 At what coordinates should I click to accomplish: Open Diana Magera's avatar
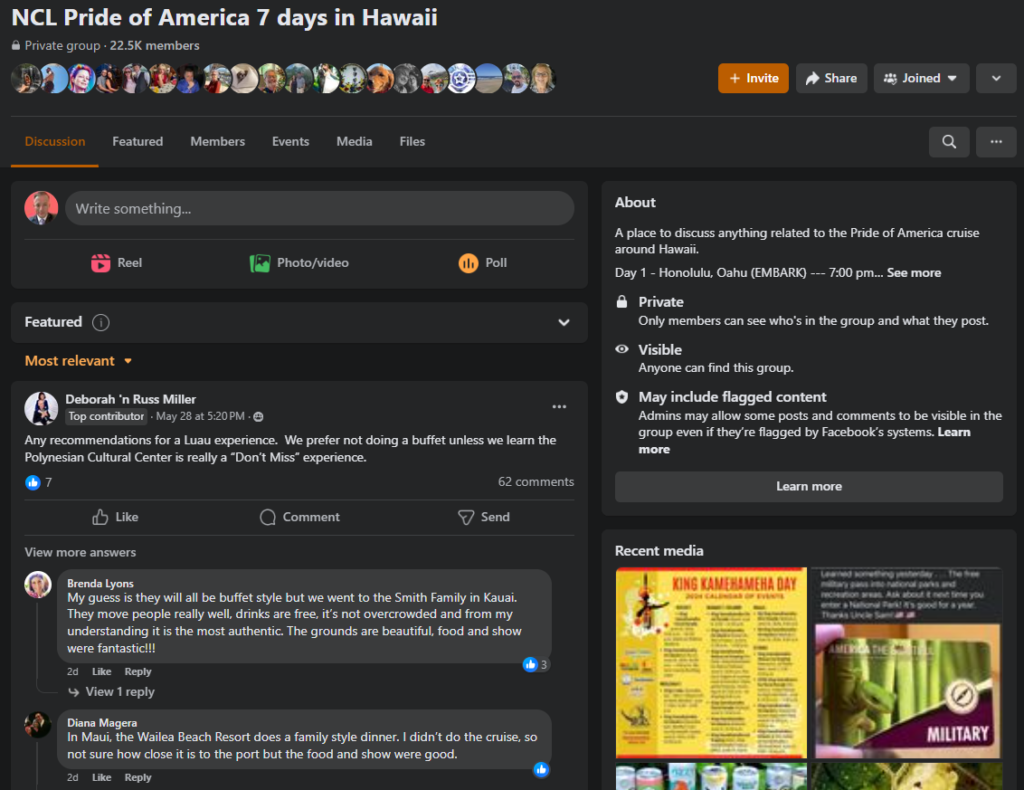(x=38, y=725)
